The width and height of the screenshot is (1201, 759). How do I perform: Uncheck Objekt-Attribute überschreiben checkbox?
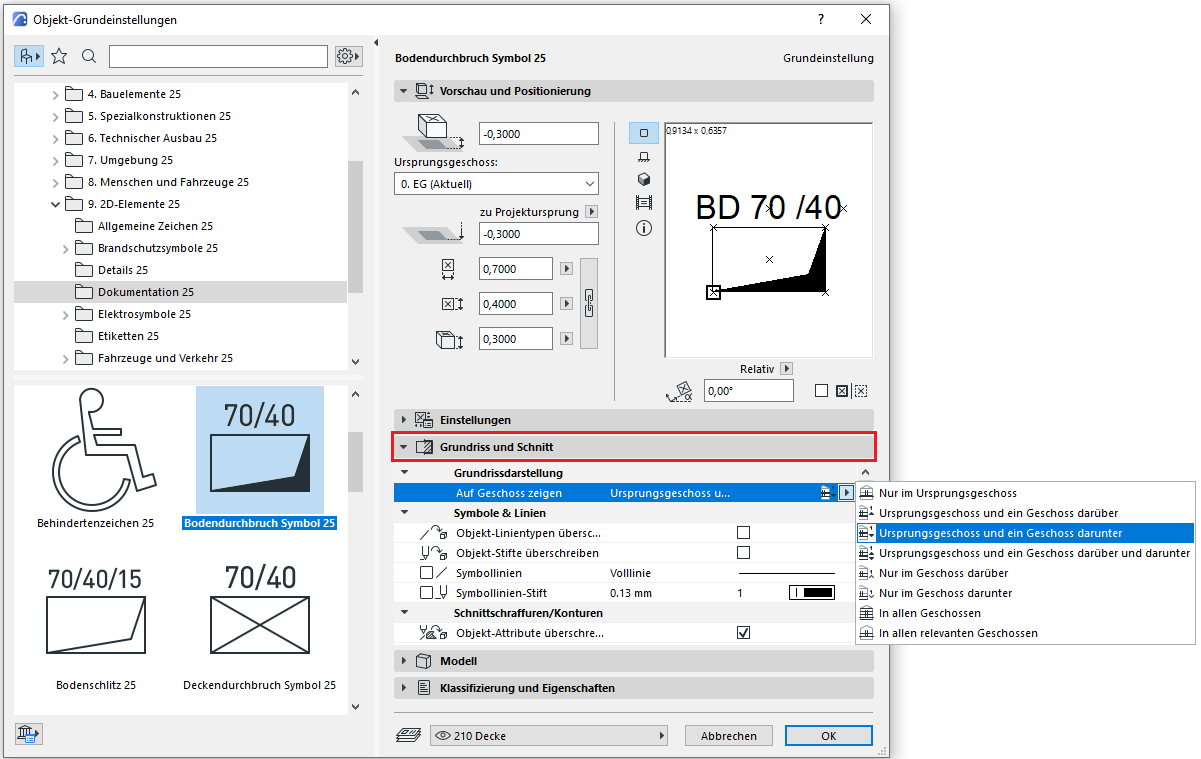tap(743, 633)
